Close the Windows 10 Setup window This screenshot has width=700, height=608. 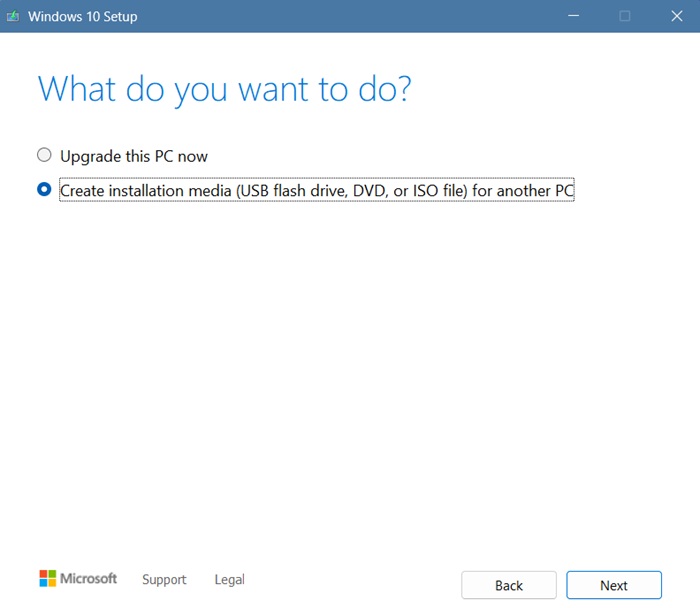click(677, 16)
